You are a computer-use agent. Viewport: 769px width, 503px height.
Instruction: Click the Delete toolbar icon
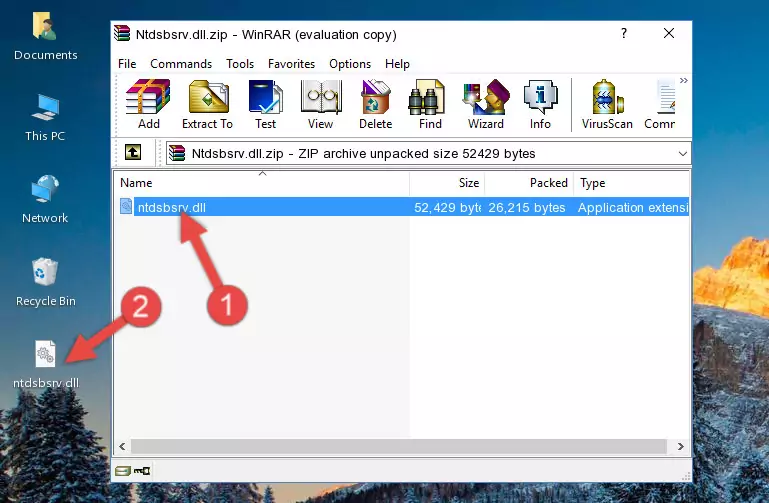tap(376, 104)
